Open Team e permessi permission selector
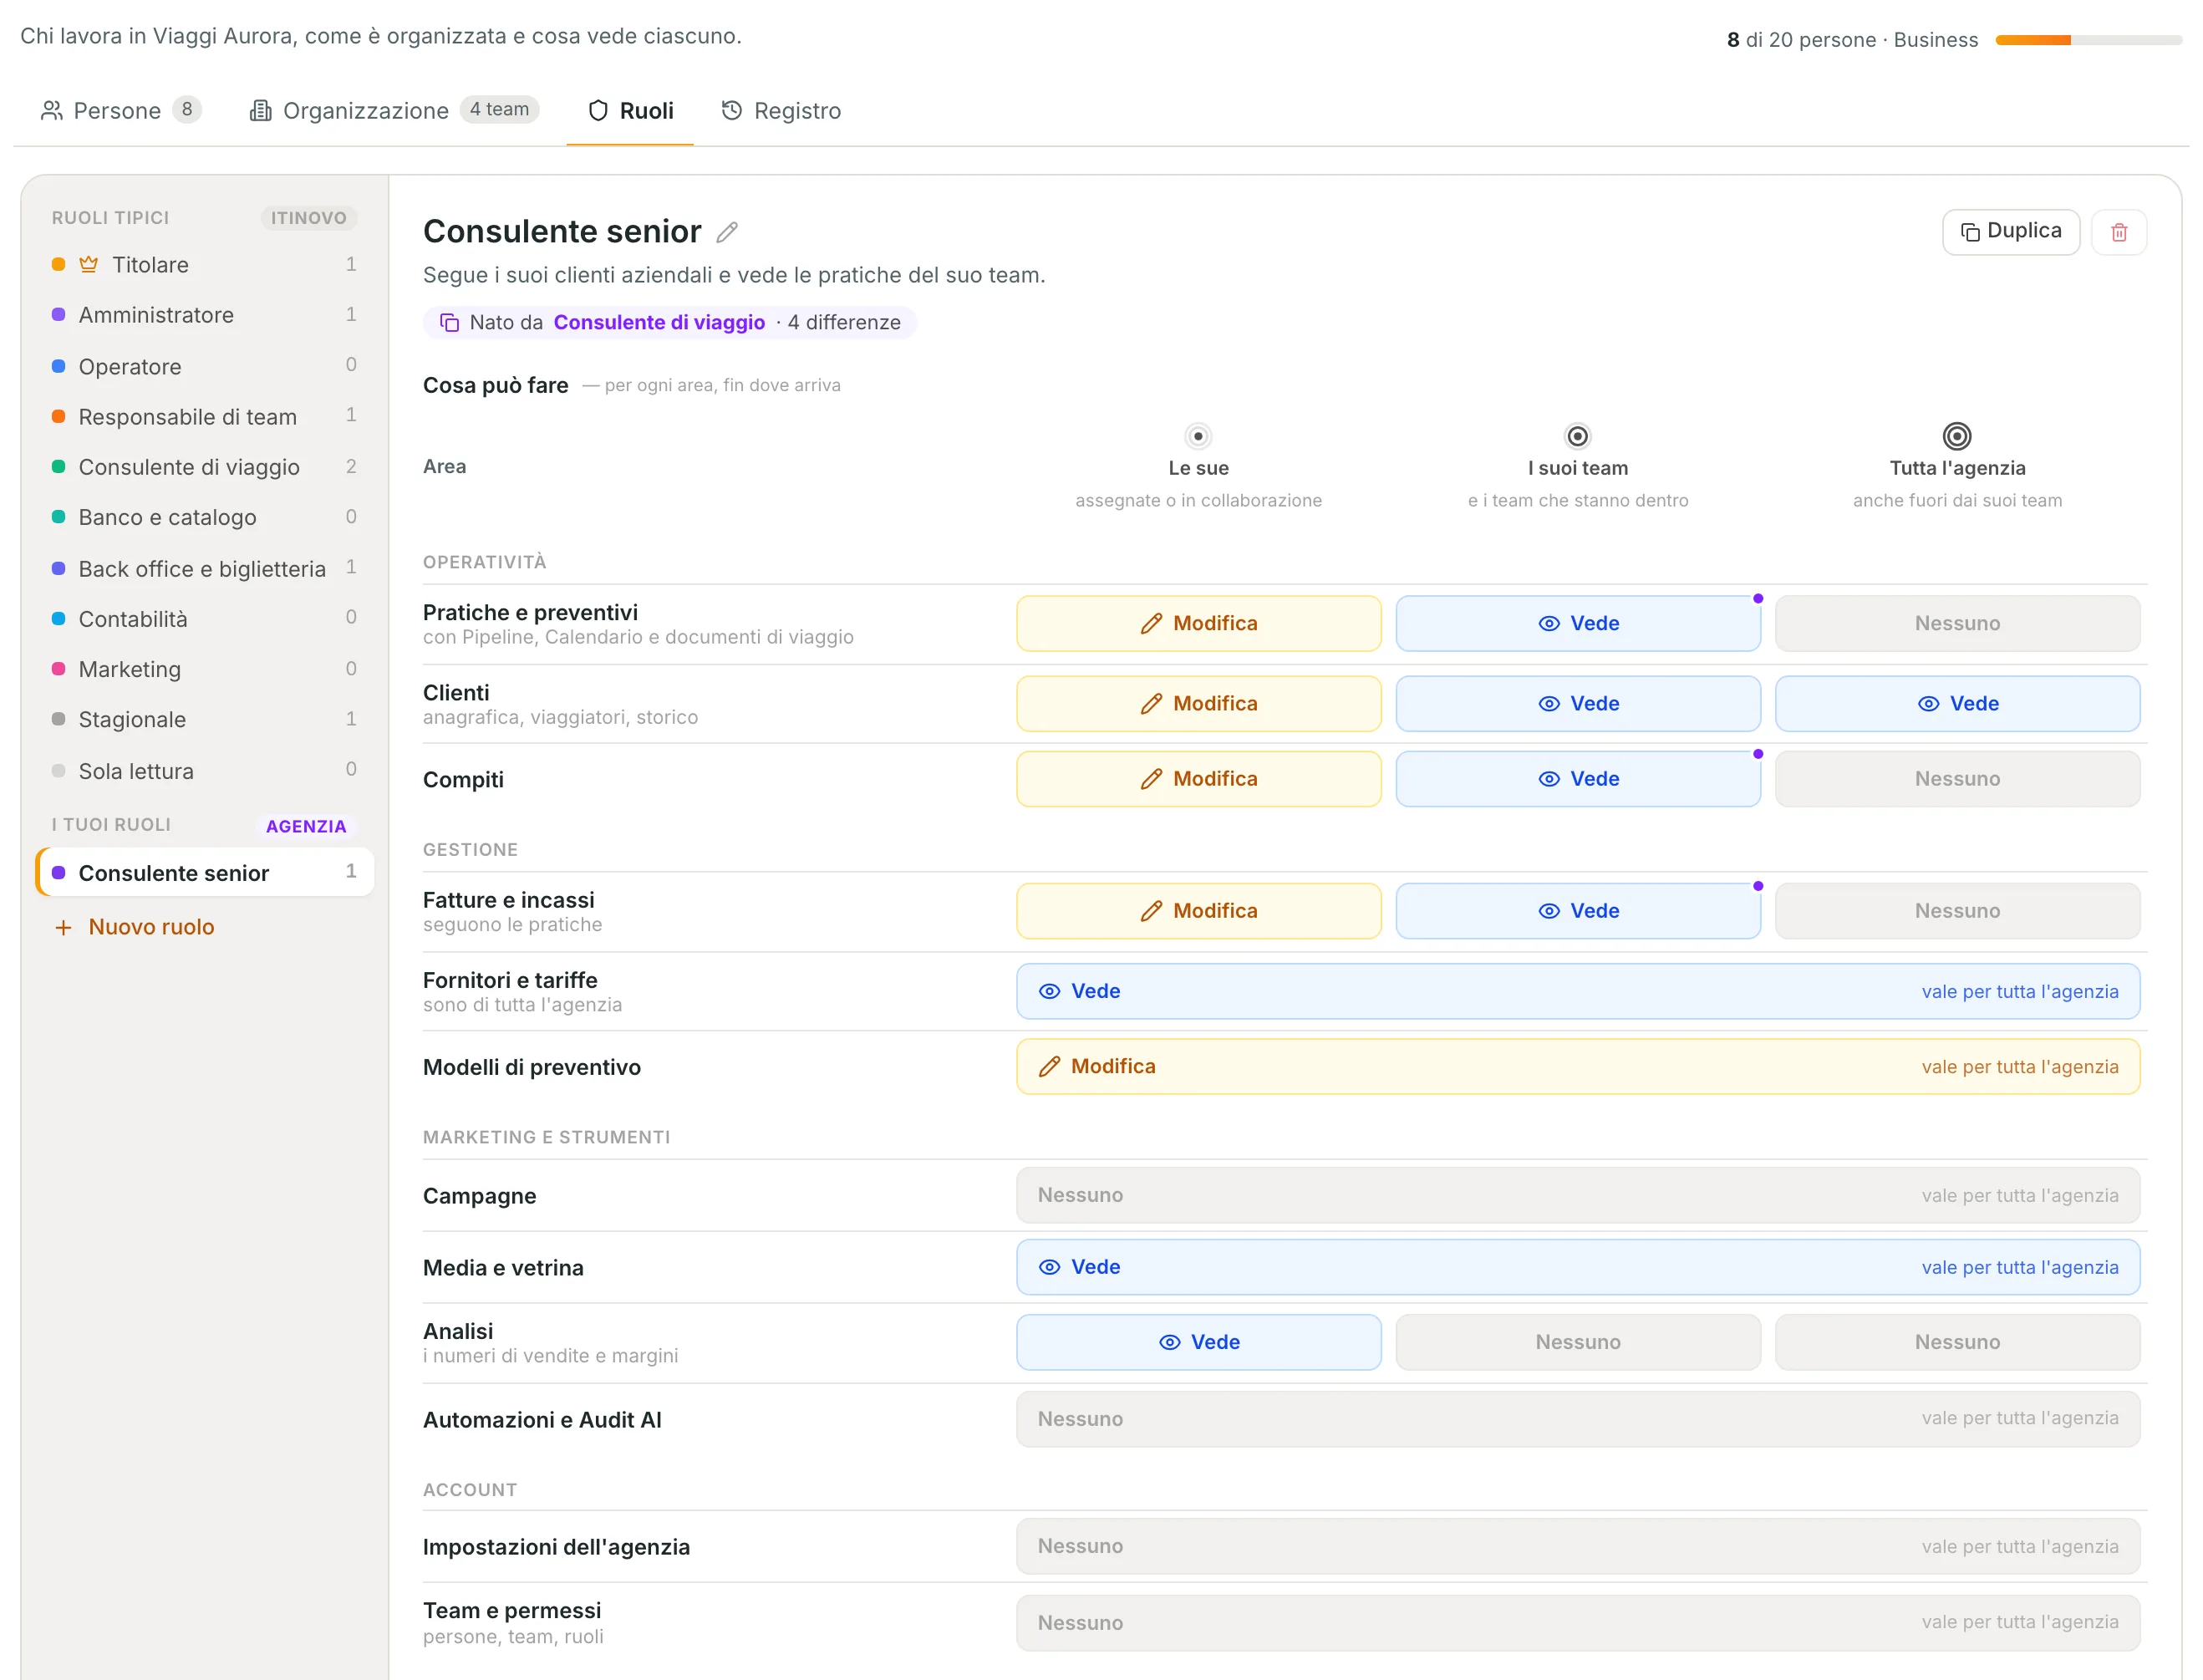 (x=1577, y=1622)
